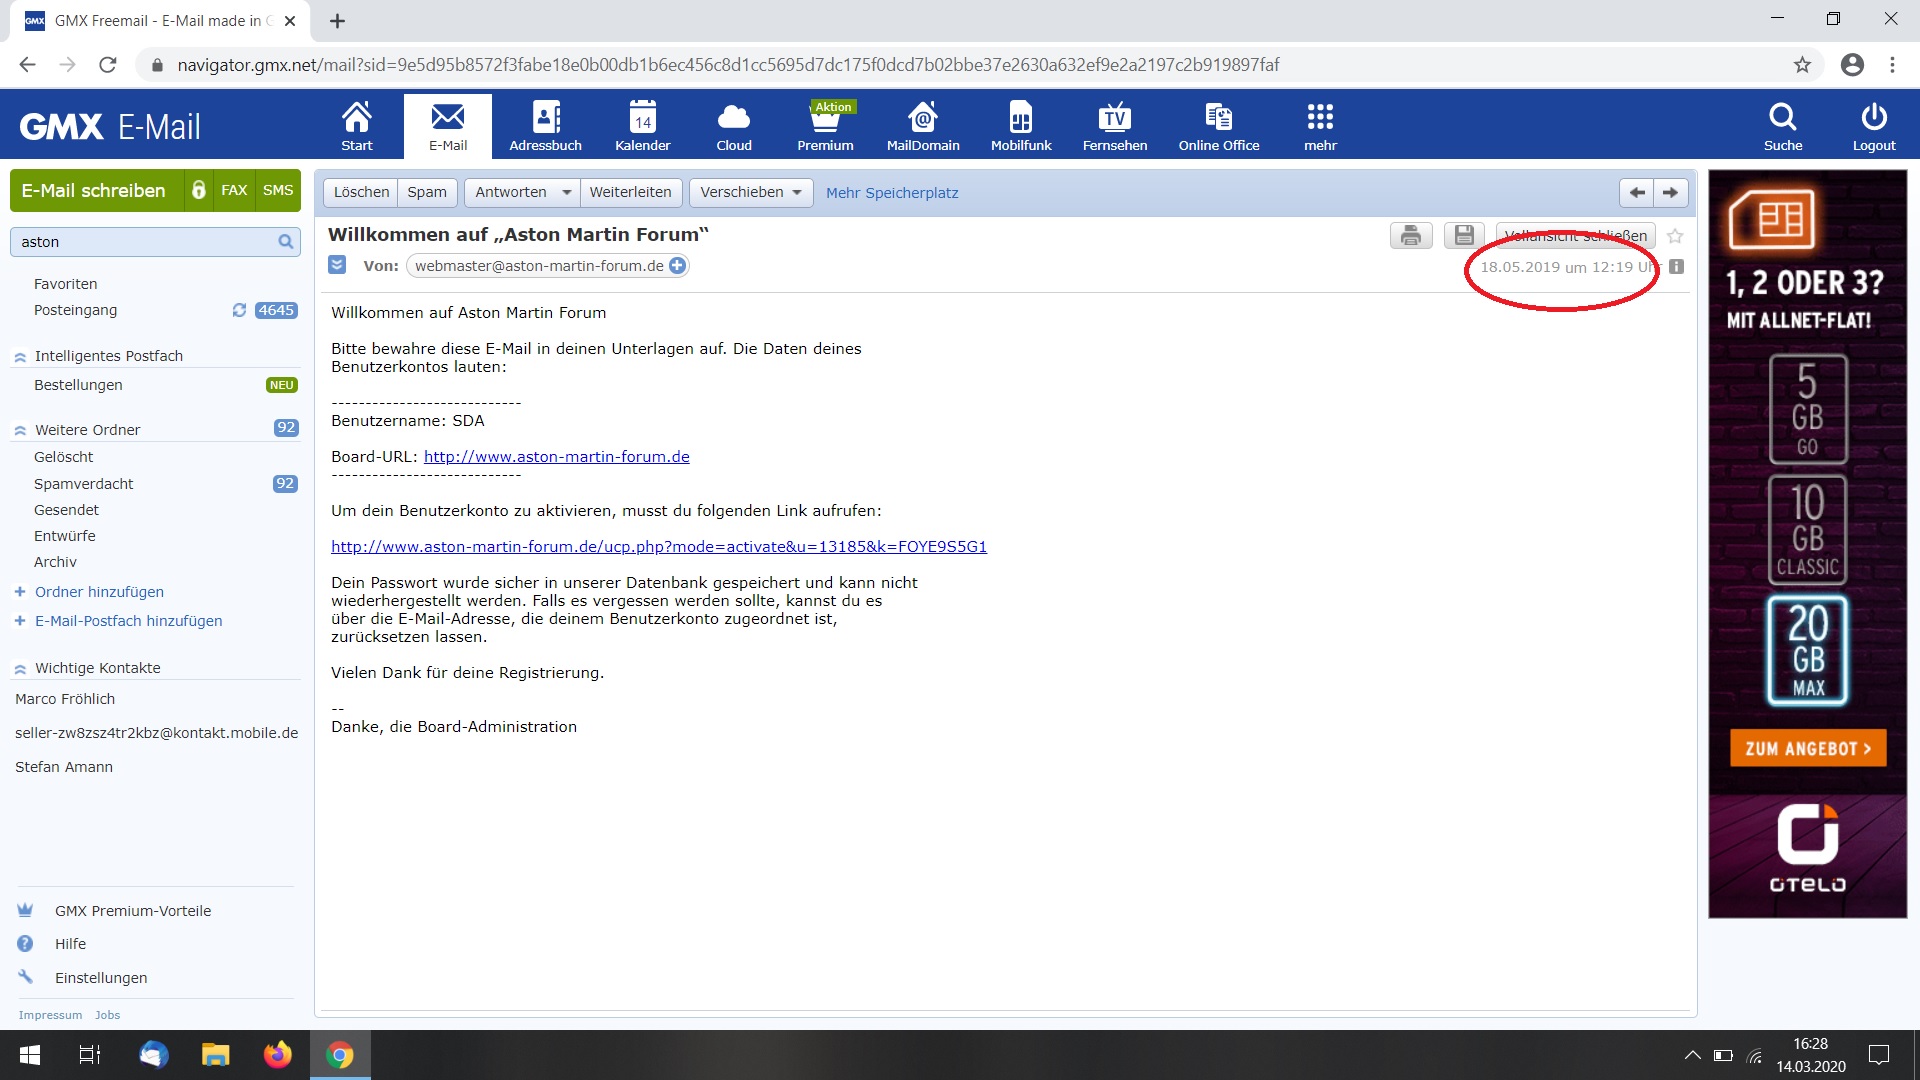Viewport: 1920px width, 1080px height.
Task: Click Löschen button
Action: (x=361, y=192)
